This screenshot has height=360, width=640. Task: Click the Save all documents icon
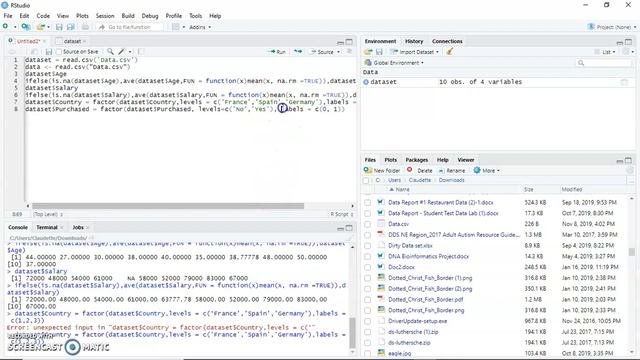point(71,27)
